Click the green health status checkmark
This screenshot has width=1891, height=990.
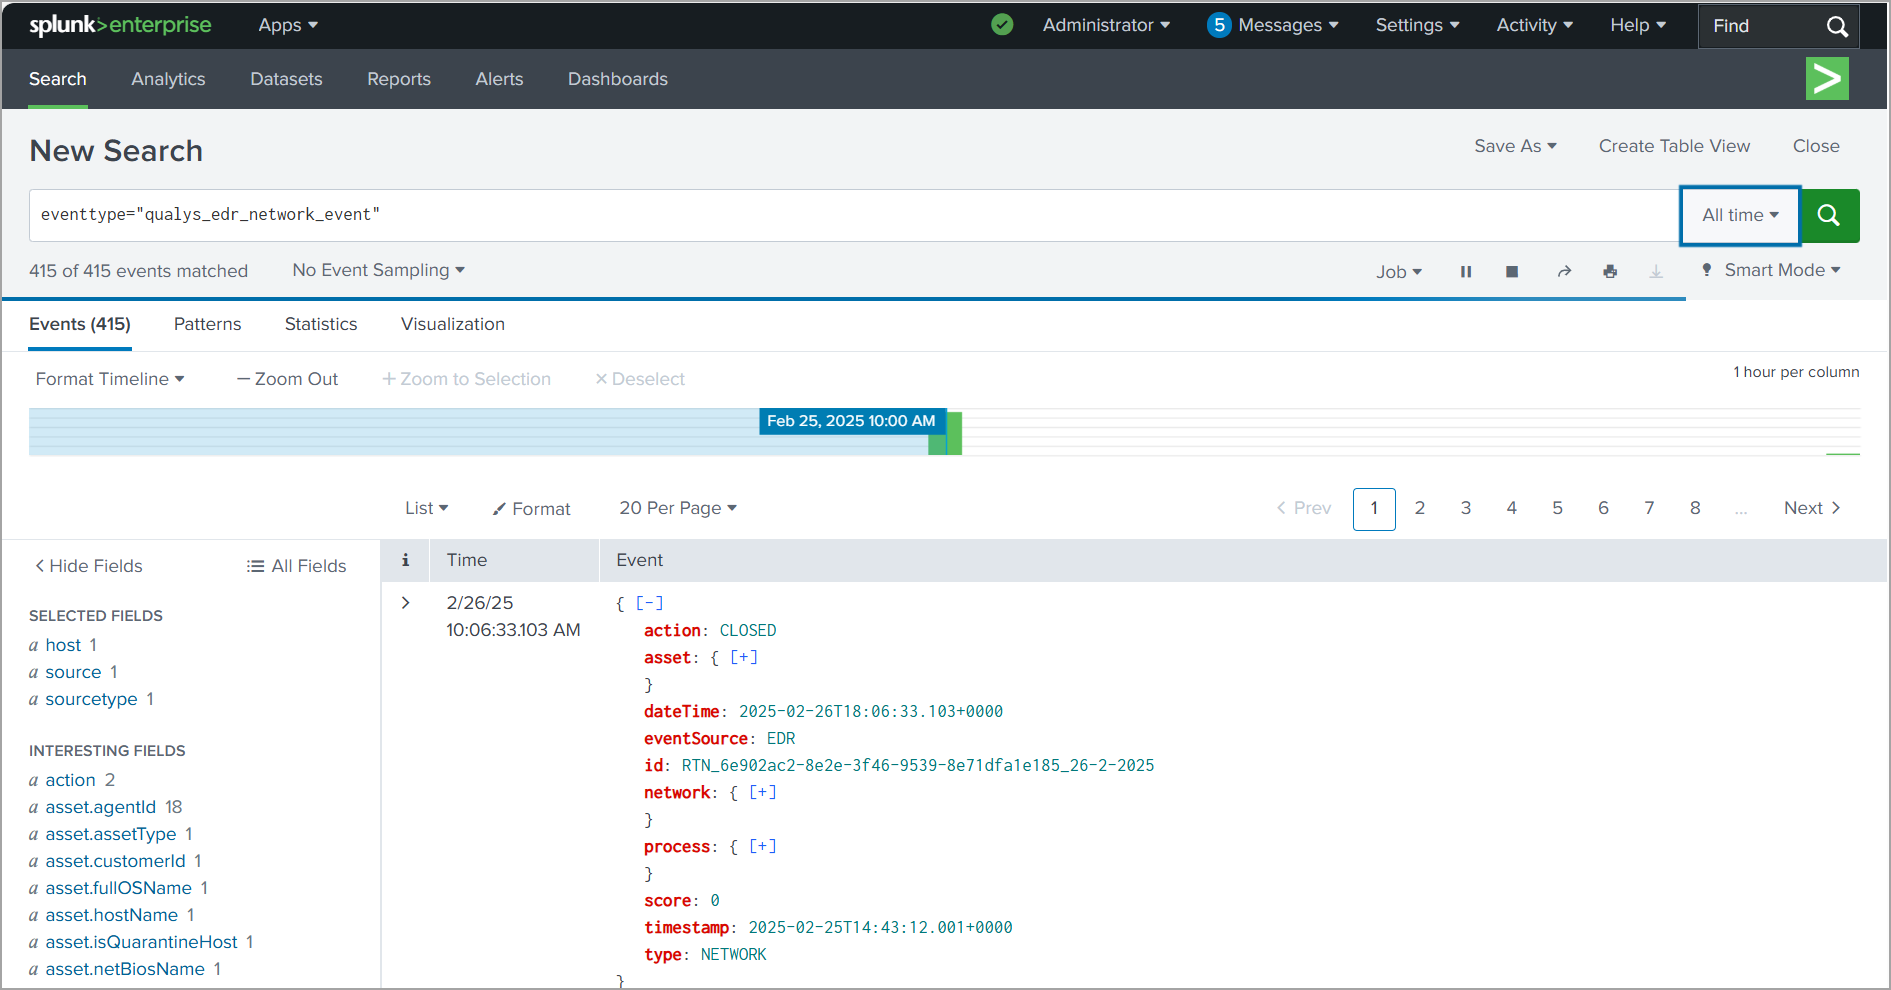[1002, 25]
